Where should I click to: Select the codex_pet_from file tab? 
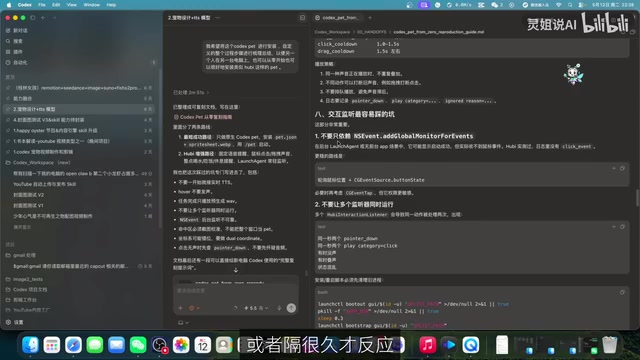pos(338,18)
